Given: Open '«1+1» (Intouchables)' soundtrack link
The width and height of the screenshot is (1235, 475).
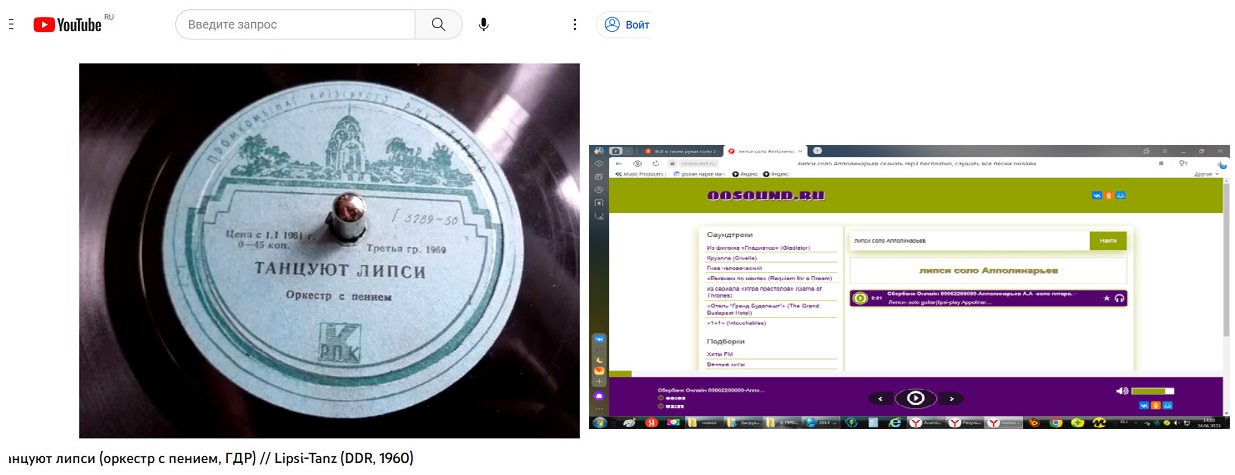Looking at the screenshot, I should click(x=736, y=323).
